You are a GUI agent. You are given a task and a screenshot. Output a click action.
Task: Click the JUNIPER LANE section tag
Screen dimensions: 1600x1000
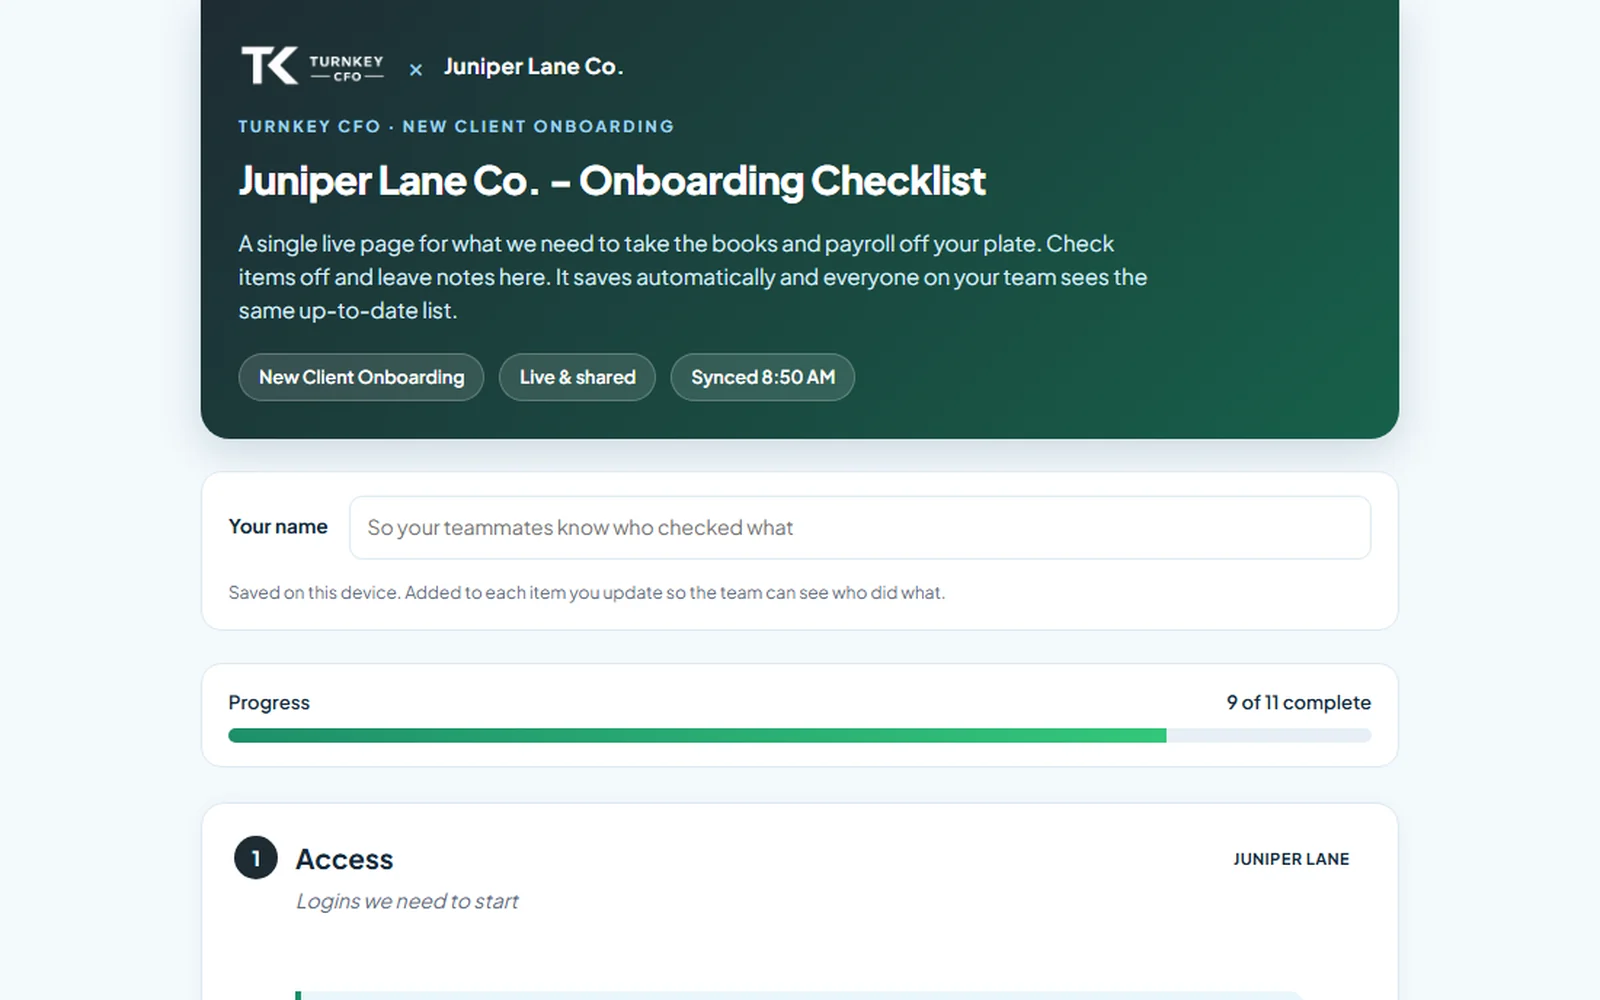[x=1291, y=859]
